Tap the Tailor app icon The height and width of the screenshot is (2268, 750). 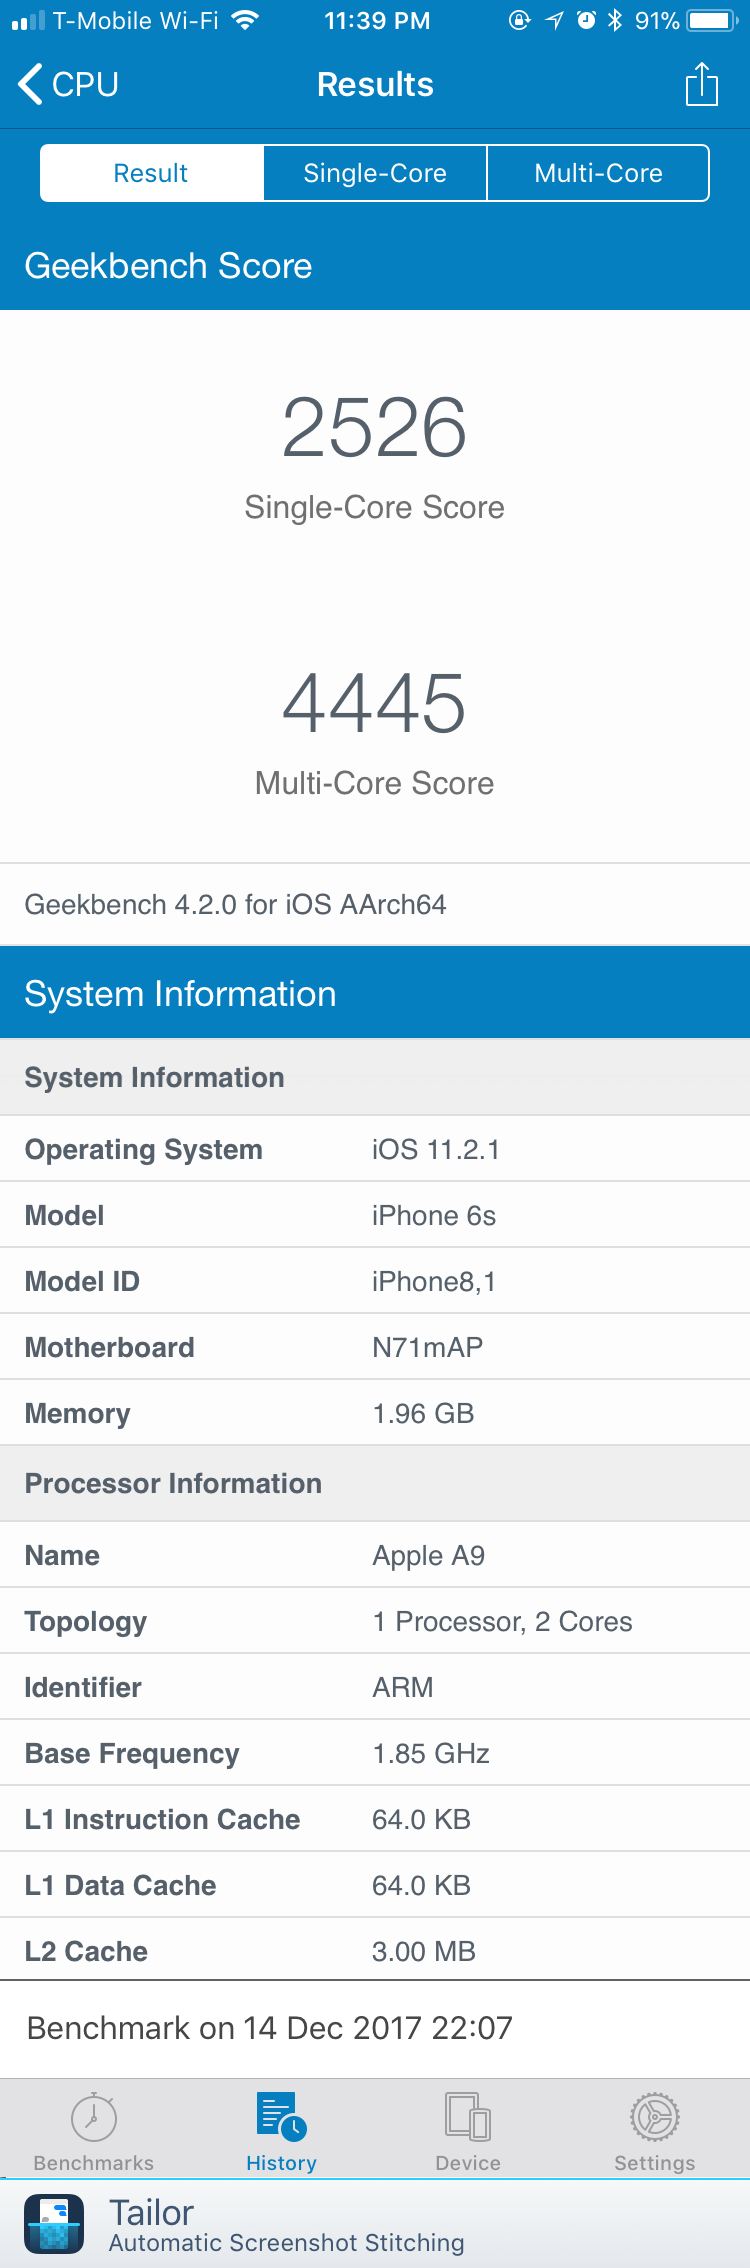click(x=54, y=2224)
